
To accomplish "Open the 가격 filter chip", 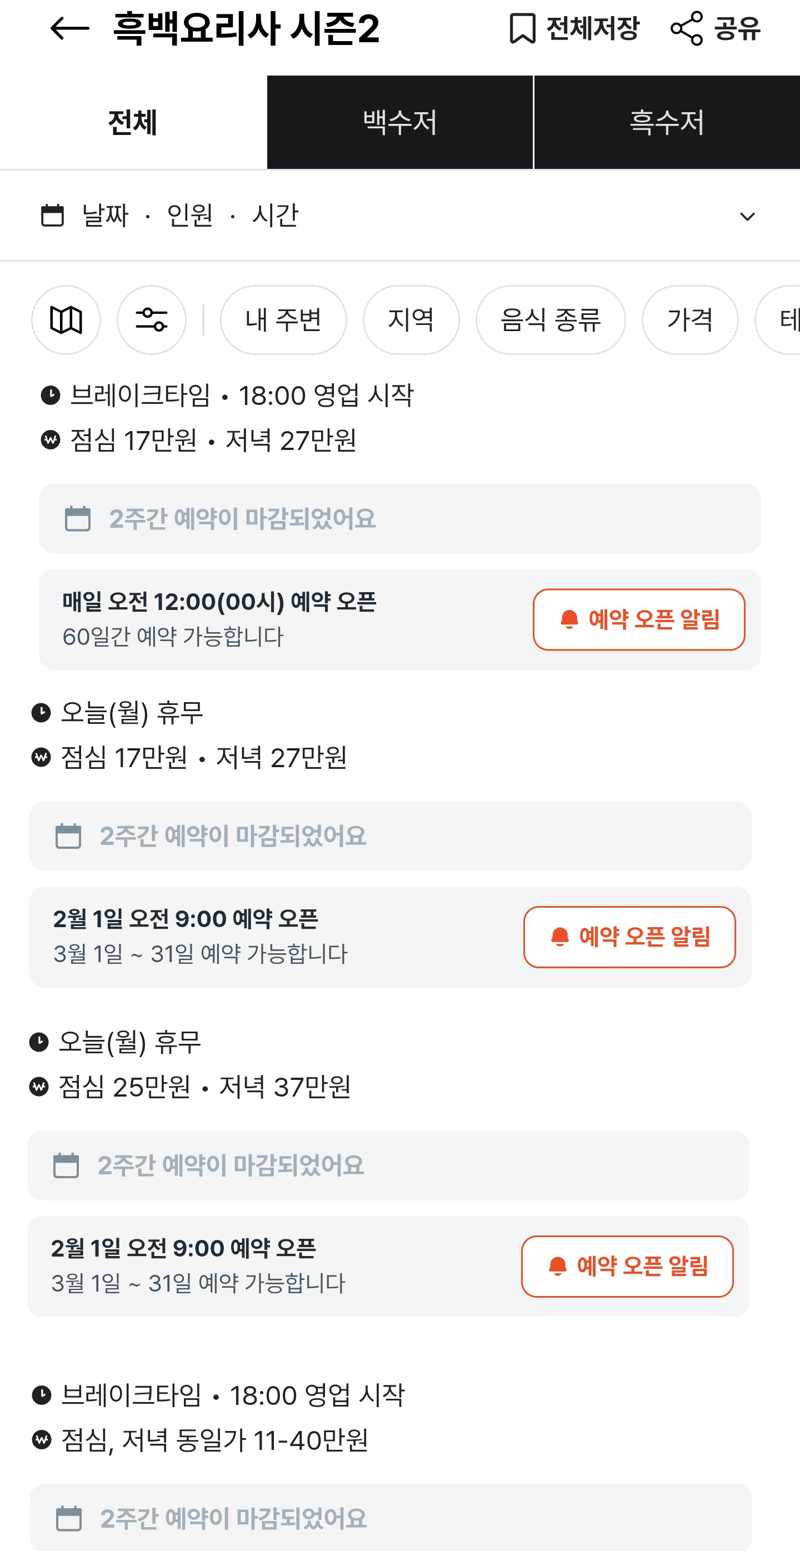I will click(x=690, y=320).
